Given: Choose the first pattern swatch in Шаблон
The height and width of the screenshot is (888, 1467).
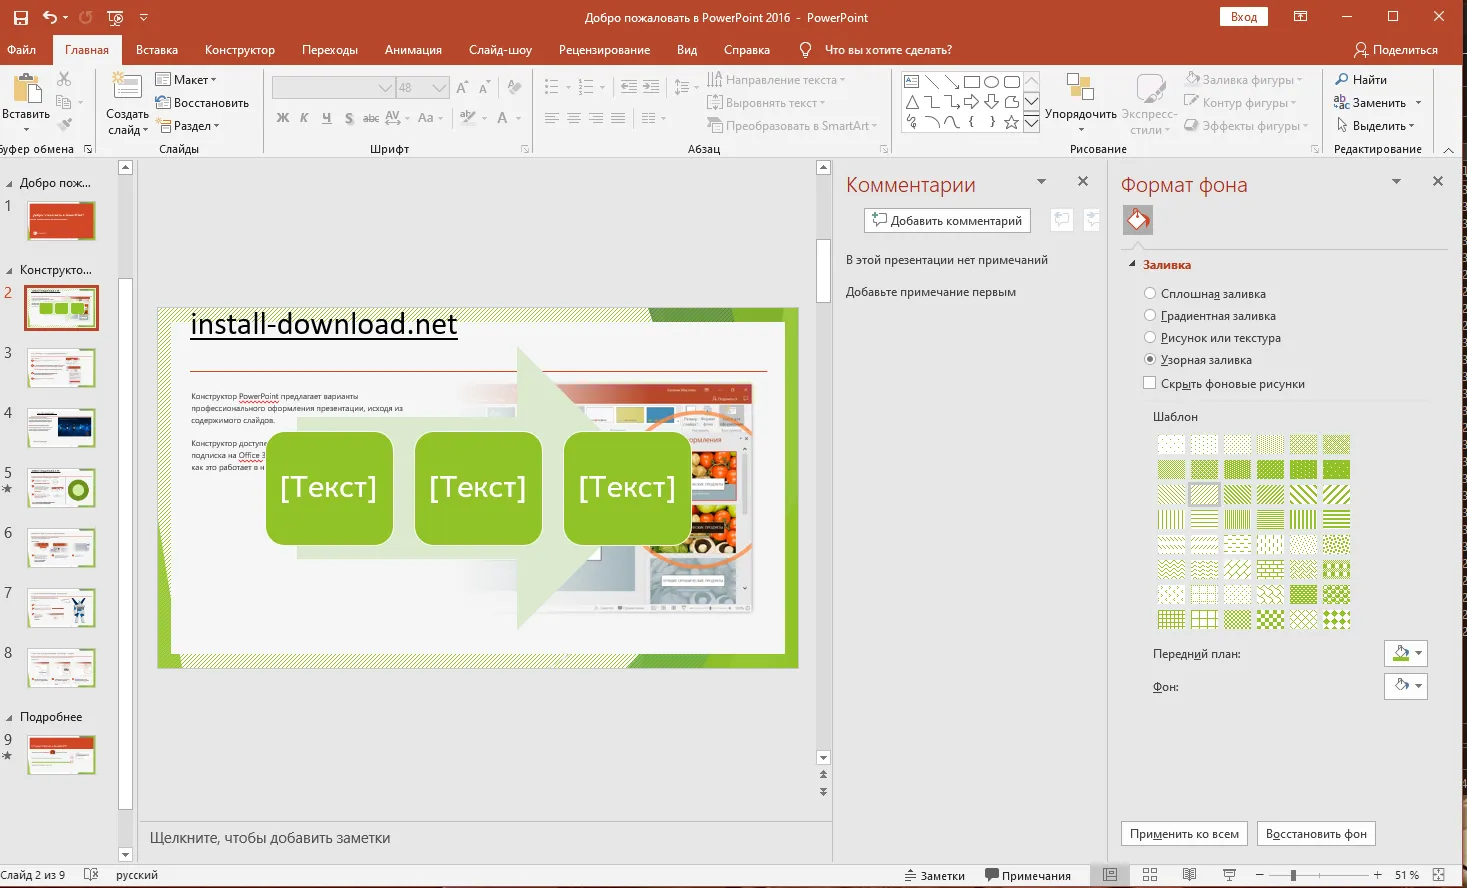Looking at the screenshot, I should click(x=1170, y=444).
